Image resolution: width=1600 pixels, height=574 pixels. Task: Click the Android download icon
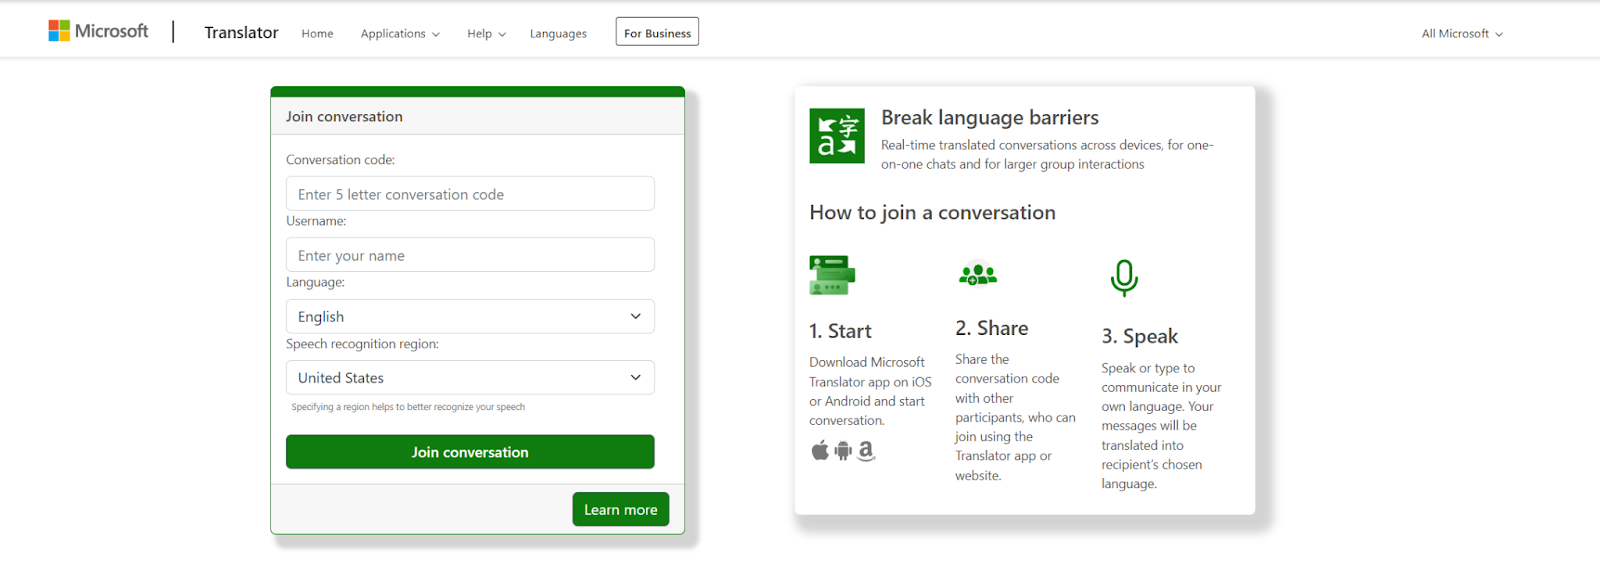(843, 451)
